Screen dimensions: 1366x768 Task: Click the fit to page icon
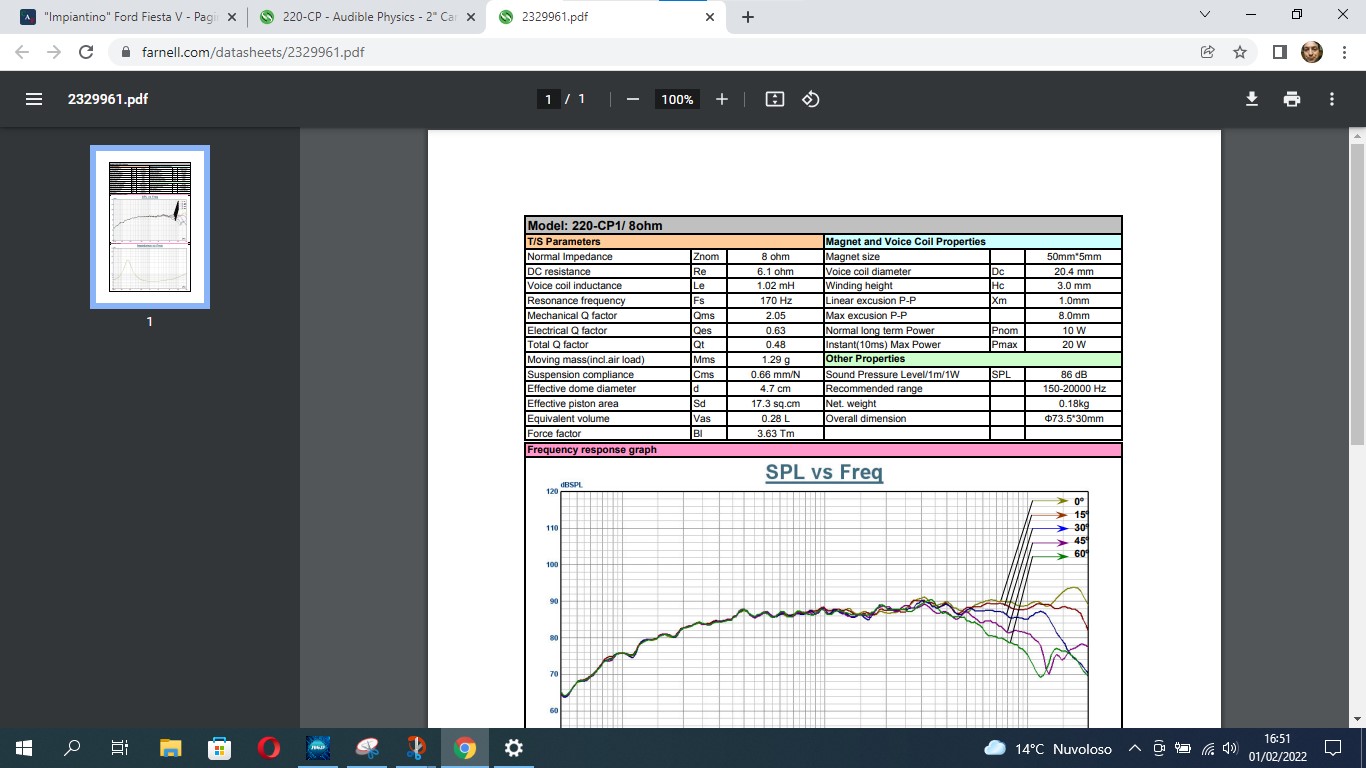774,99
